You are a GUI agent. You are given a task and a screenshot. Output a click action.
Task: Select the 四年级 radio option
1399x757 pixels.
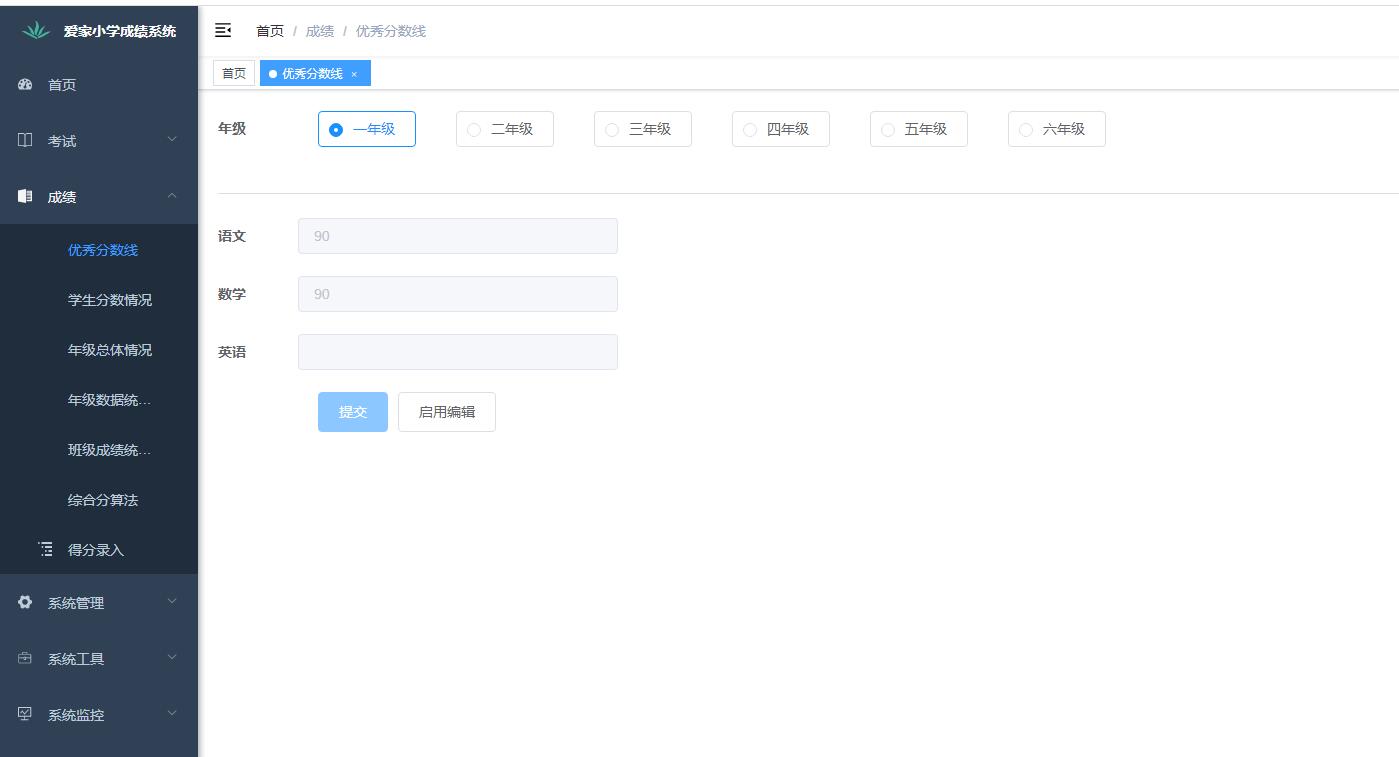[x=750, y=130]
